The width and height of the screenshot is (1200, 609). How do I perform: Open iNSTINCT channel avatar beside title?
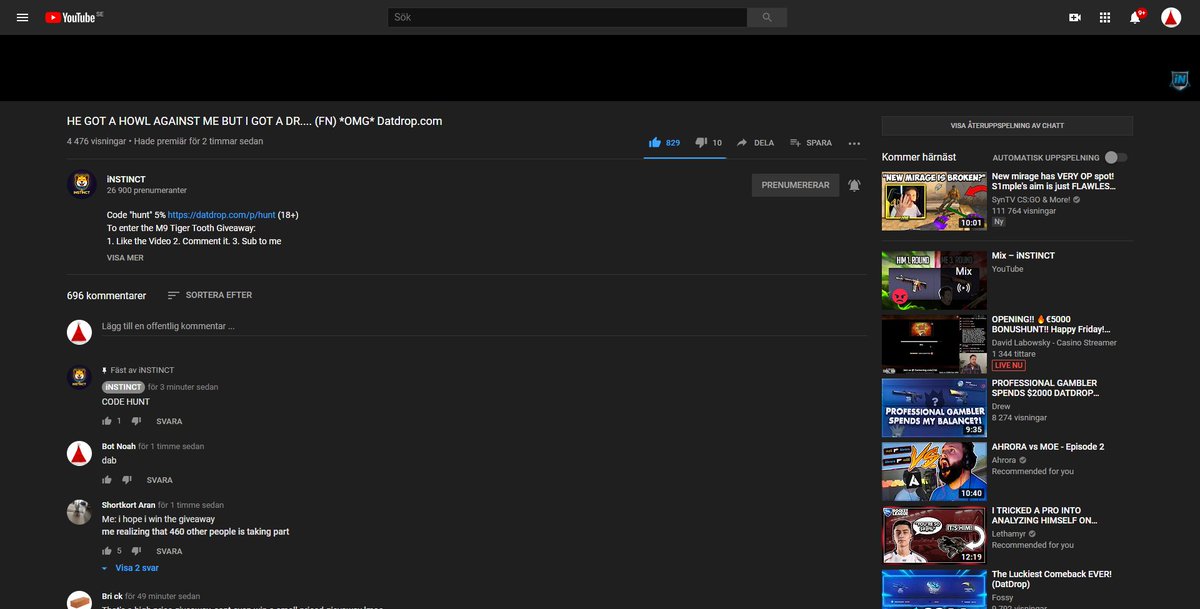click(x=81, y=185)
